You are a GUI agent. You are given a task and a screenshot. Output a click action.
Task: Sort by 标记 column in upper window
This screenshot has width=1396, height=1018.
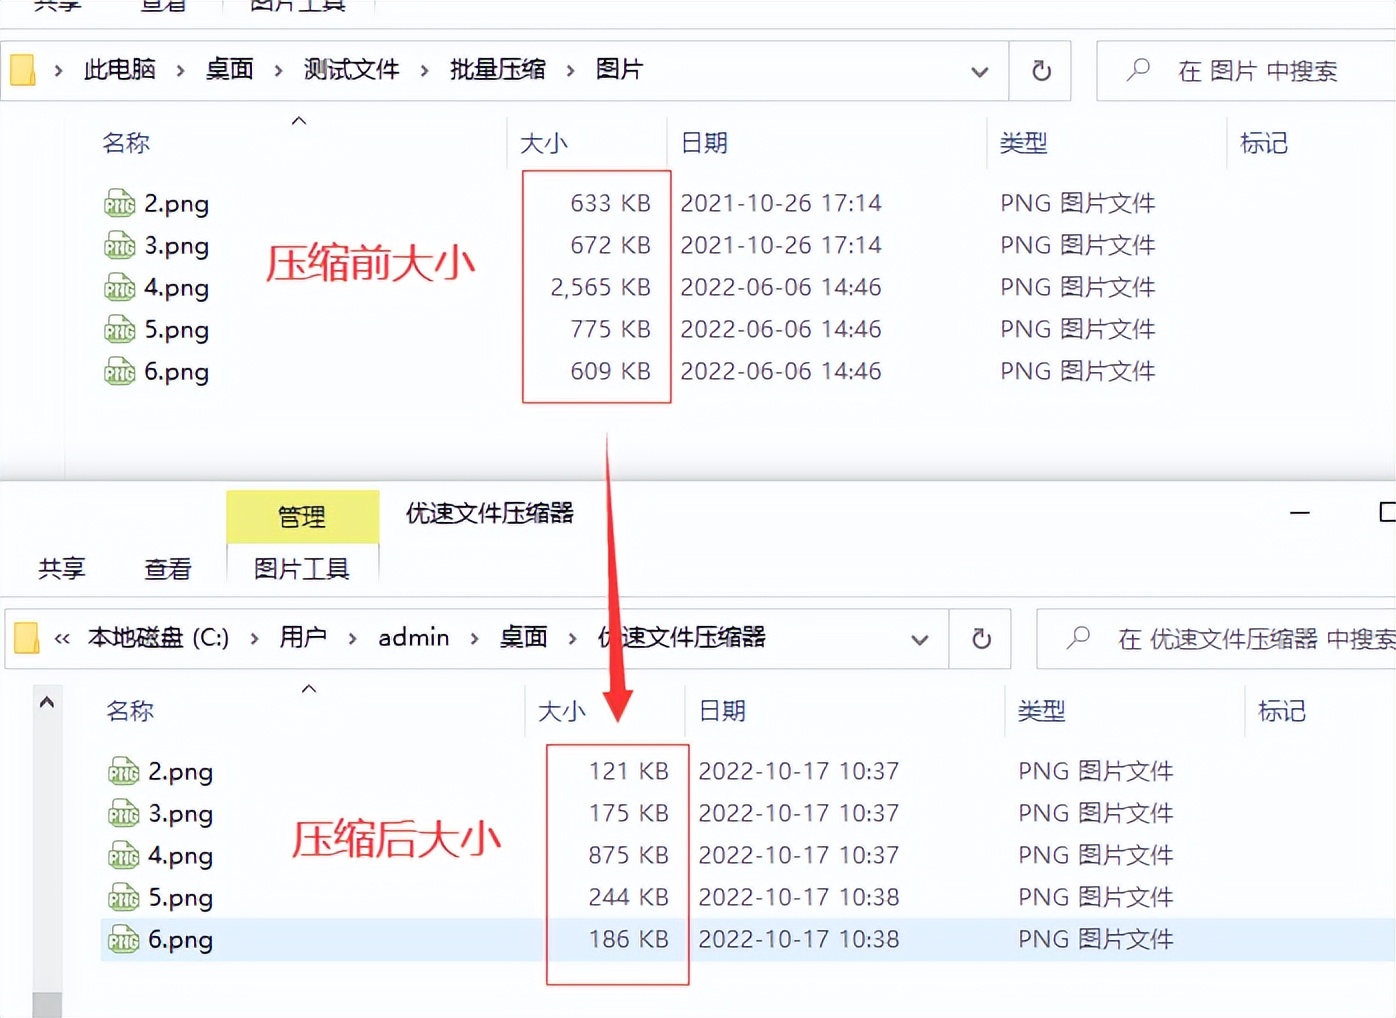[x=1264, y=144]
